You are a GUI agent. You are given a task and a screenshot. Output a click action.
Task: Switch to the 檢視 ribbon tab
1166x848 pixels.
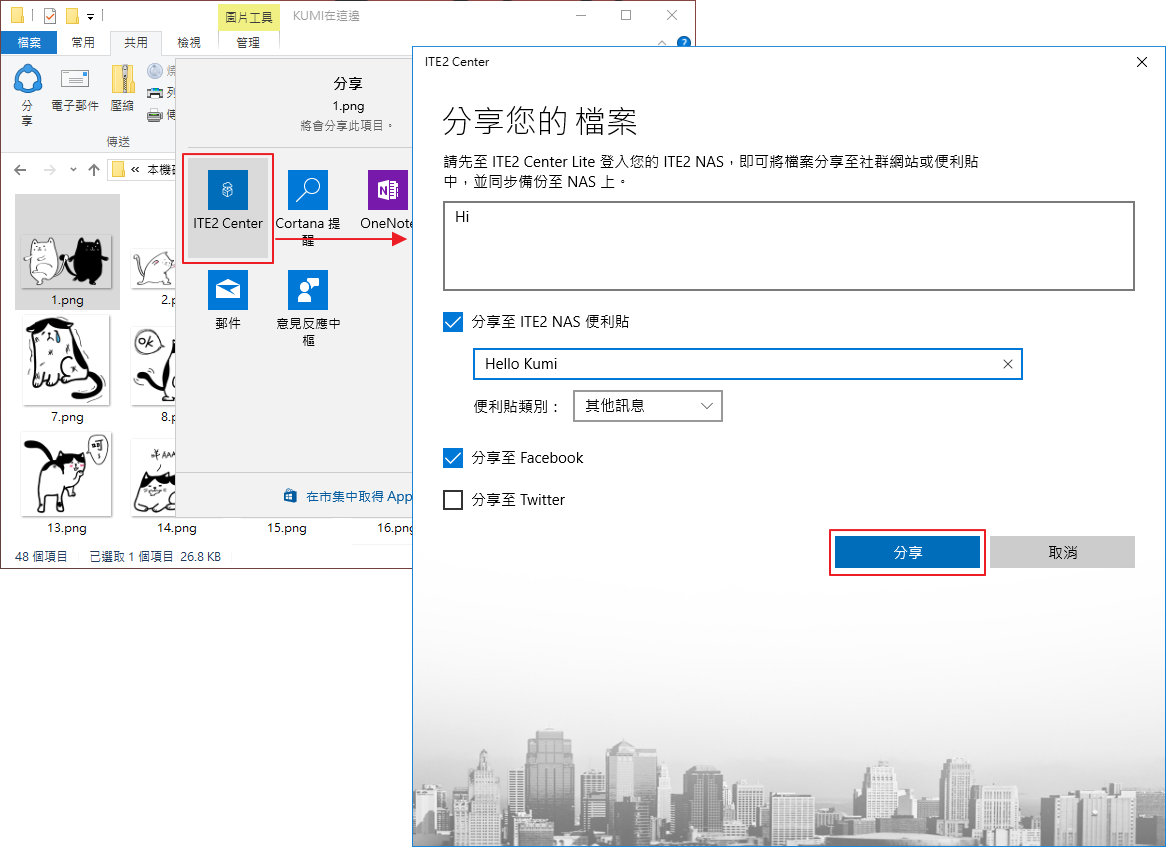(189, 42)
